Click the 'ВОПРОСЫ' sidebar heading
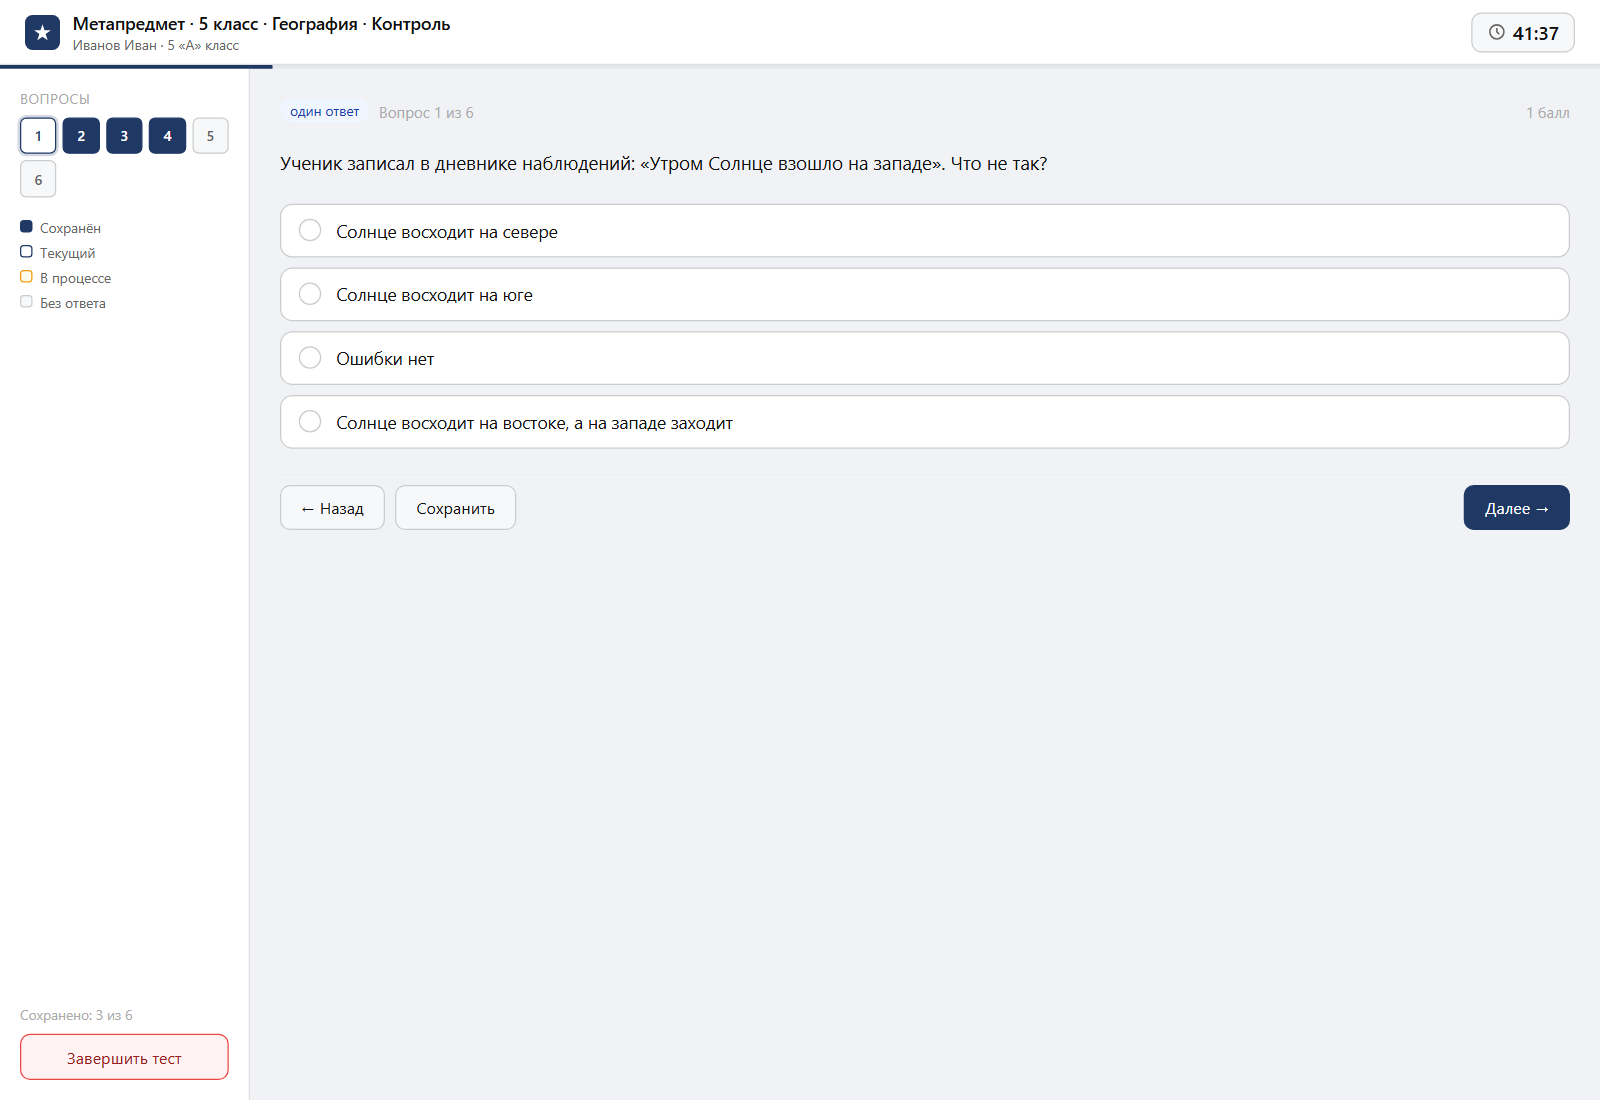Image resolution: width=1600 pixels, height=1100 pixels. pos(55,99)
